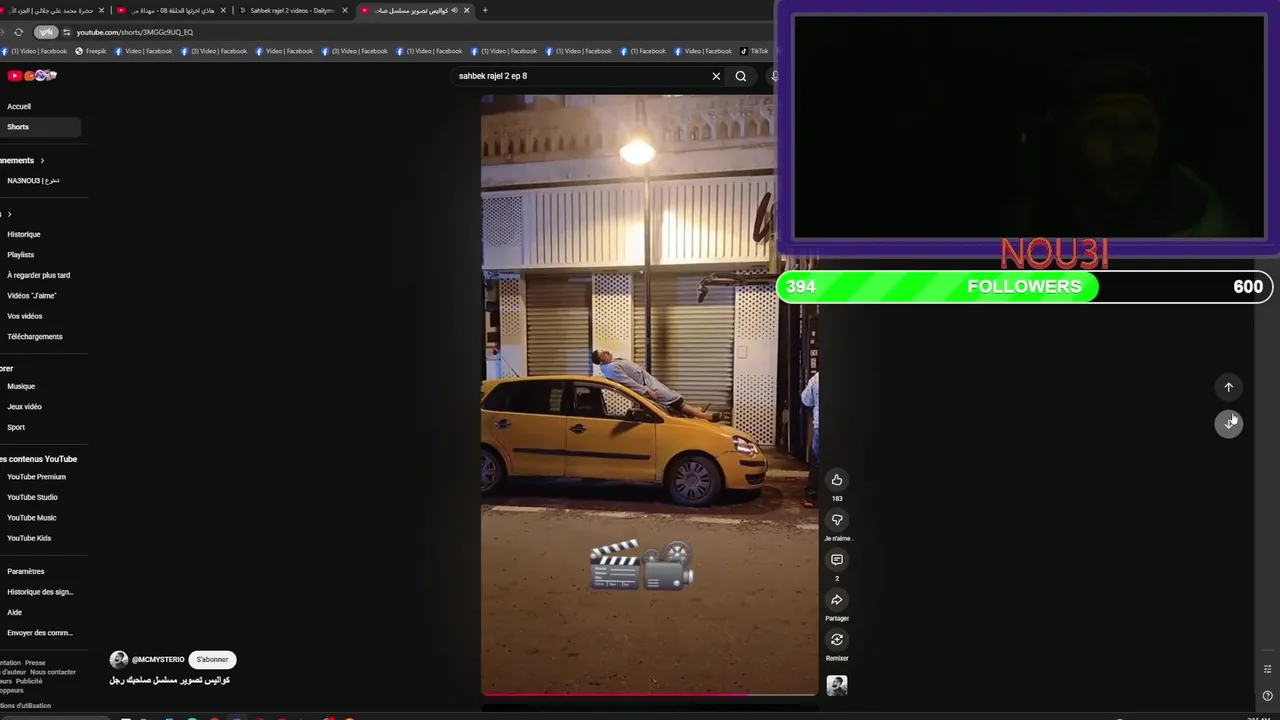Start voice search with microphone icon
The width and height of the screenshot is (1280, 720).
(774, 76)
